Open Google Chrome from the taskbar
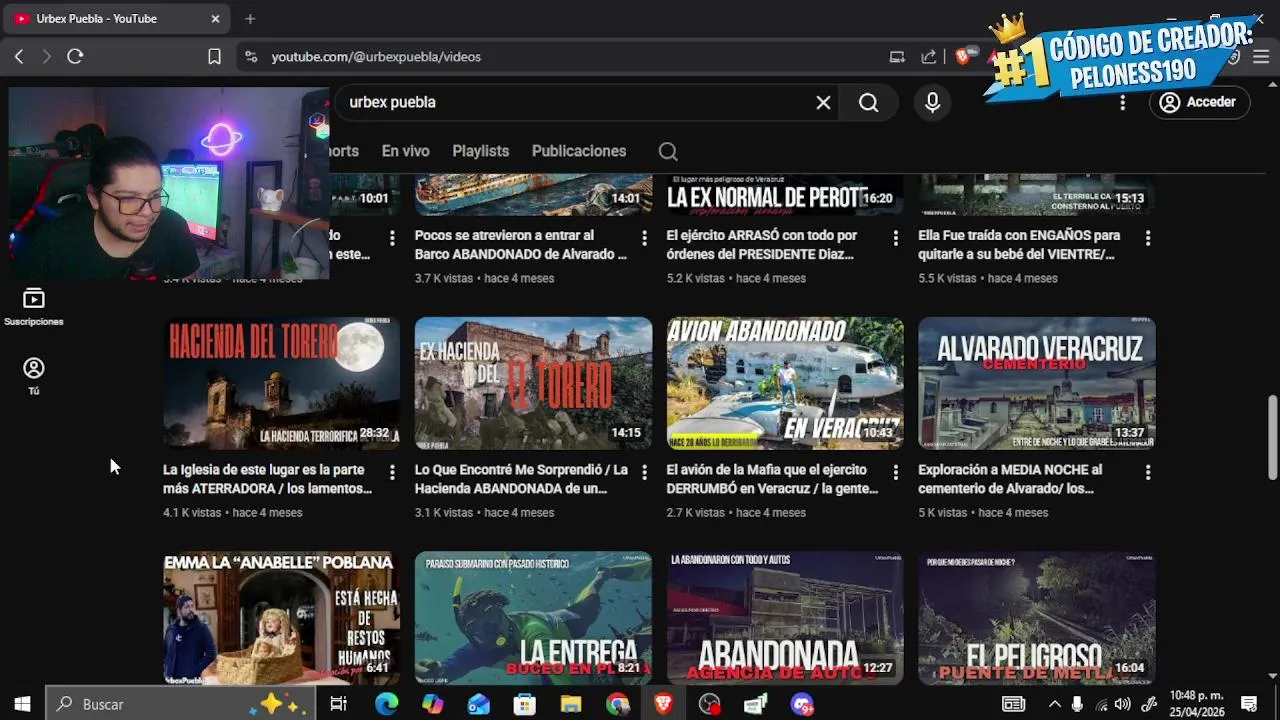Viewport: 1280px width, 720px height. click(x=617, y=704)
